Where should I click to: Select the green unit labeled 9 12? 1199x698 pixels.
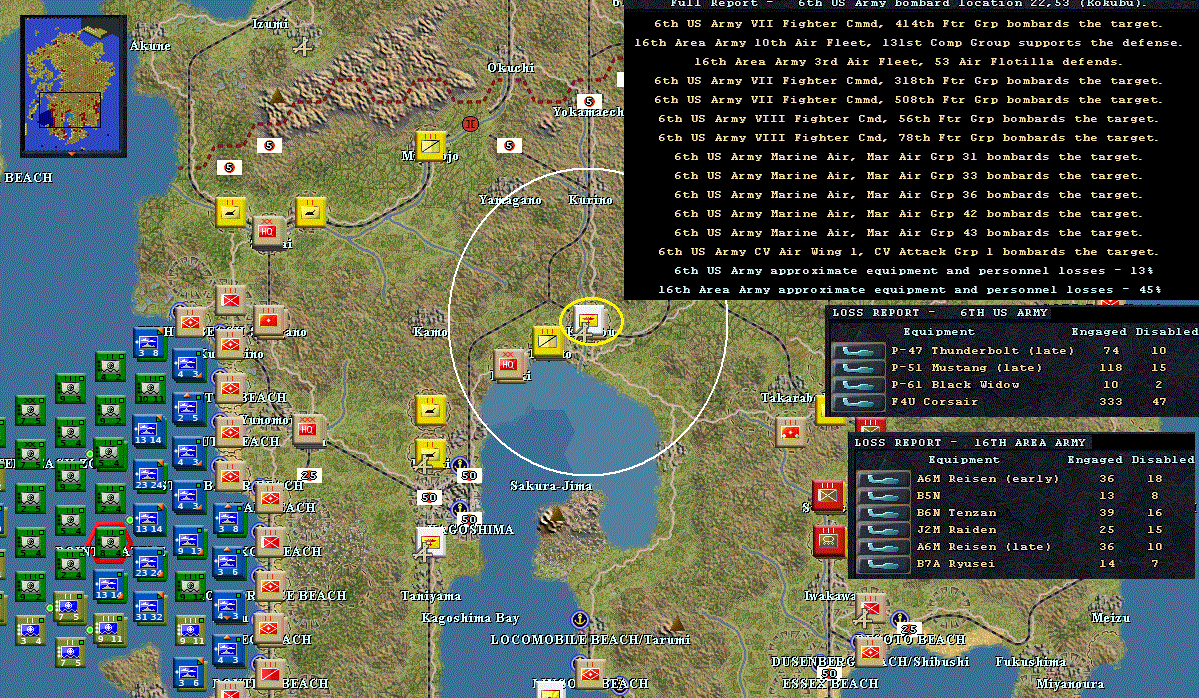(x=190, y=587)
